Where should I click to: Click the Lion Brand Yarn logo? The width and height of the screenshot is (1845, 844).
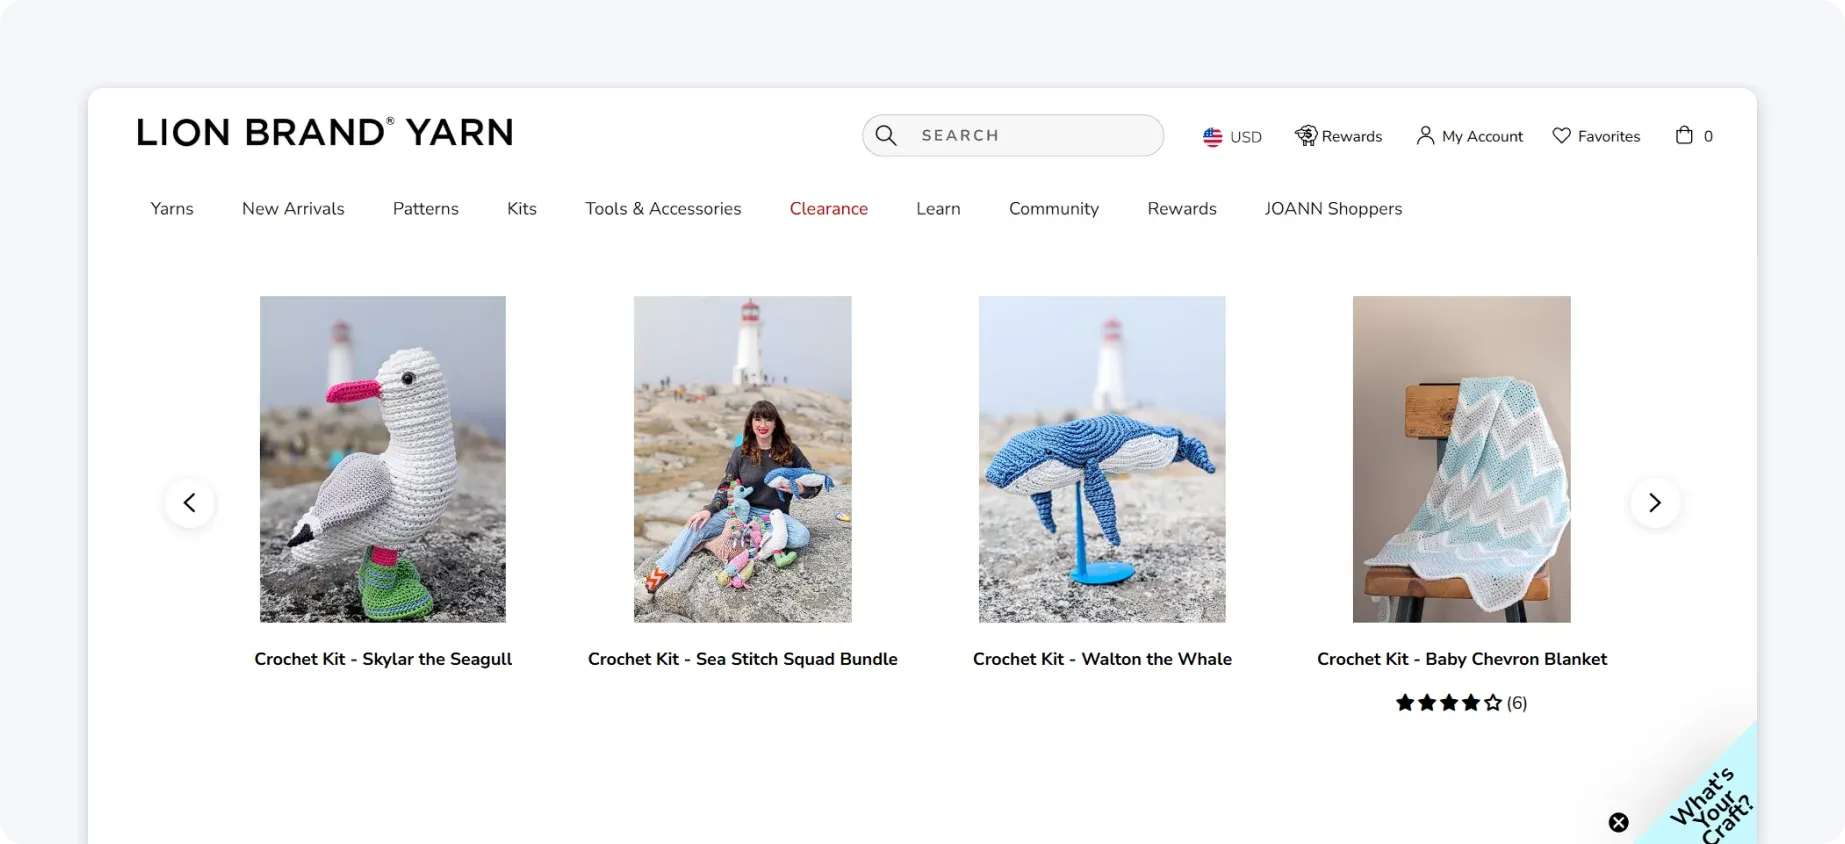click(x=325, y=132)
